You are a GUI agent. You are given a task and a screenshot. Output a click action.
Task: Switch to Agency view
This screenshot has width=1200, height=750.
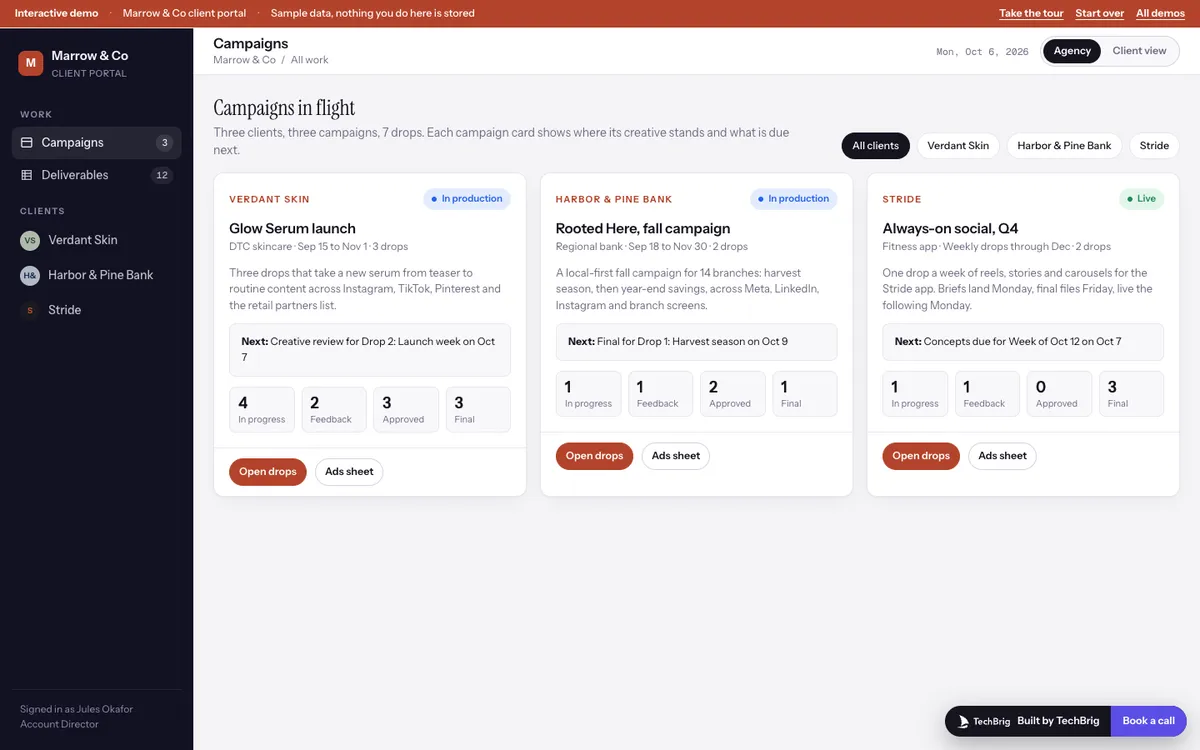1072,51
